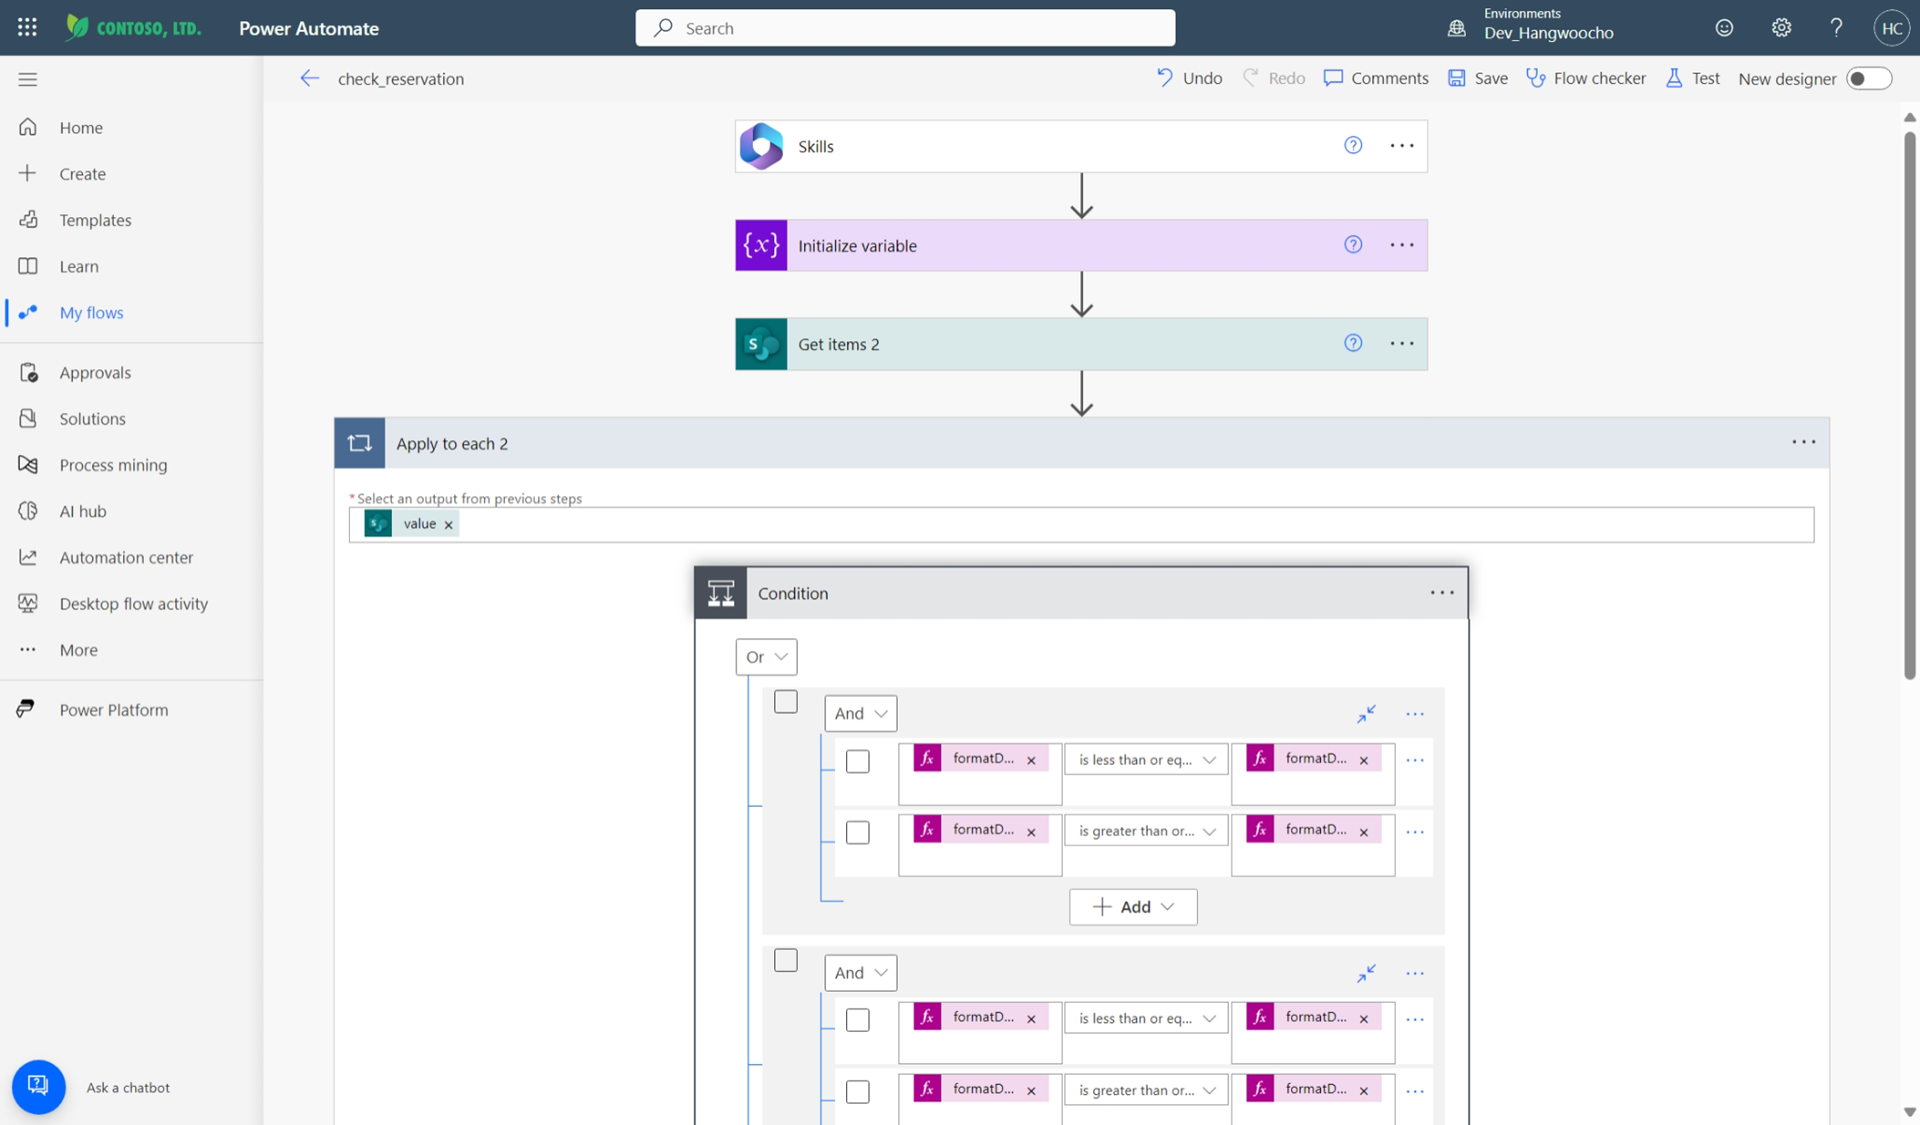The image size is (1920, 1125).
Task: Open the second And group options ellipsis
Action: [x=1415, y=973]
